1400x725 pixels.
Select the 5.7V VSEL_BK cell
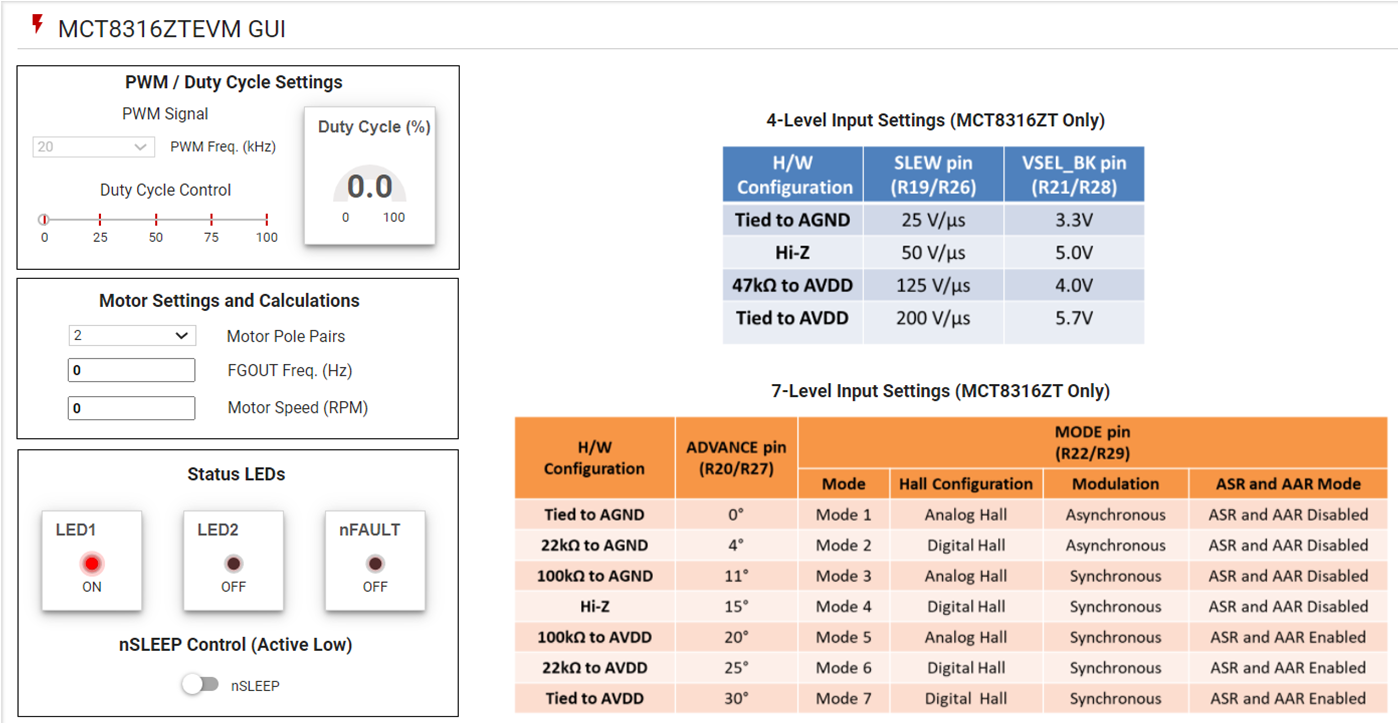[x=1074, y=318]
